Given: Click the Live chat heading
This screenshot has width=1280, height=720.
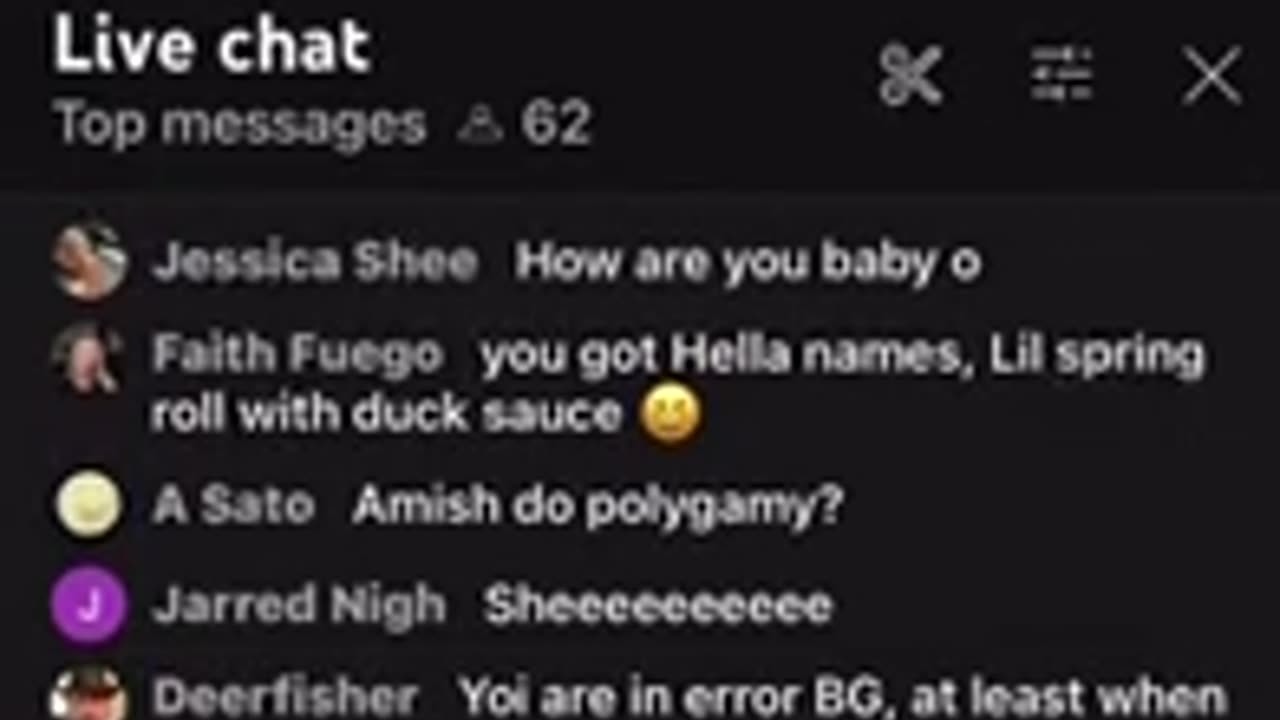Looking at the screenshot, I should pyautogui.click(x=212, y=45).
